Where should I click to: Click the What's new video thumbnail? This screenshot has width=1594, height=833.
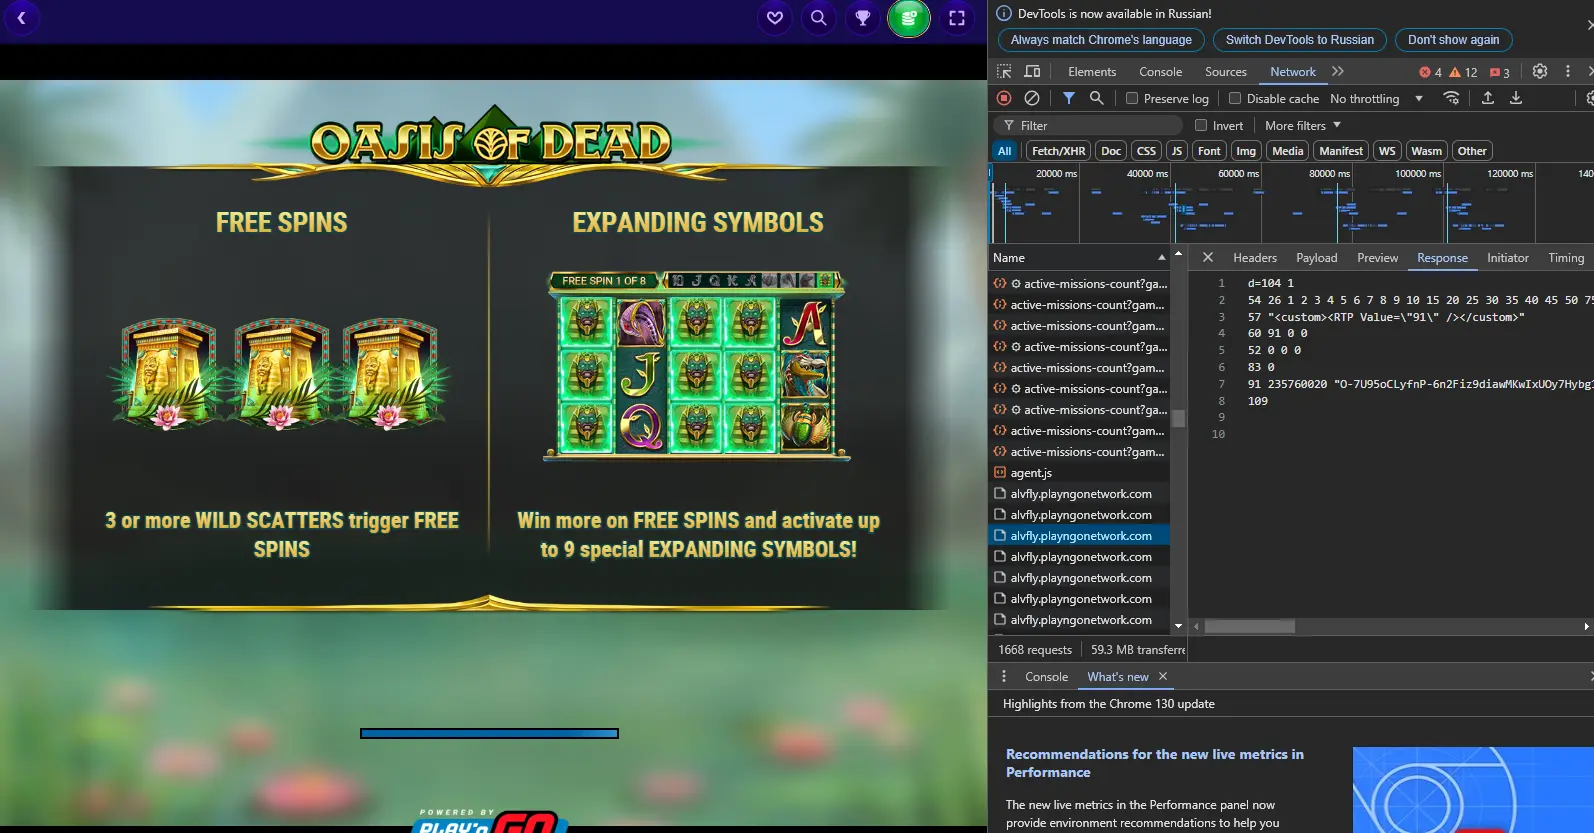pyautogui.click(x=1473, y=790)
